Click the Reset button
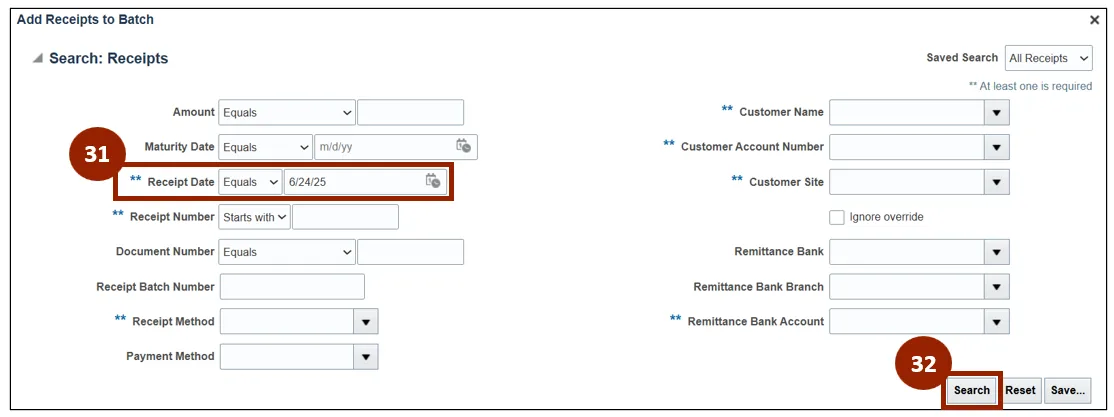1114x417 pixels. [1020, 391]
